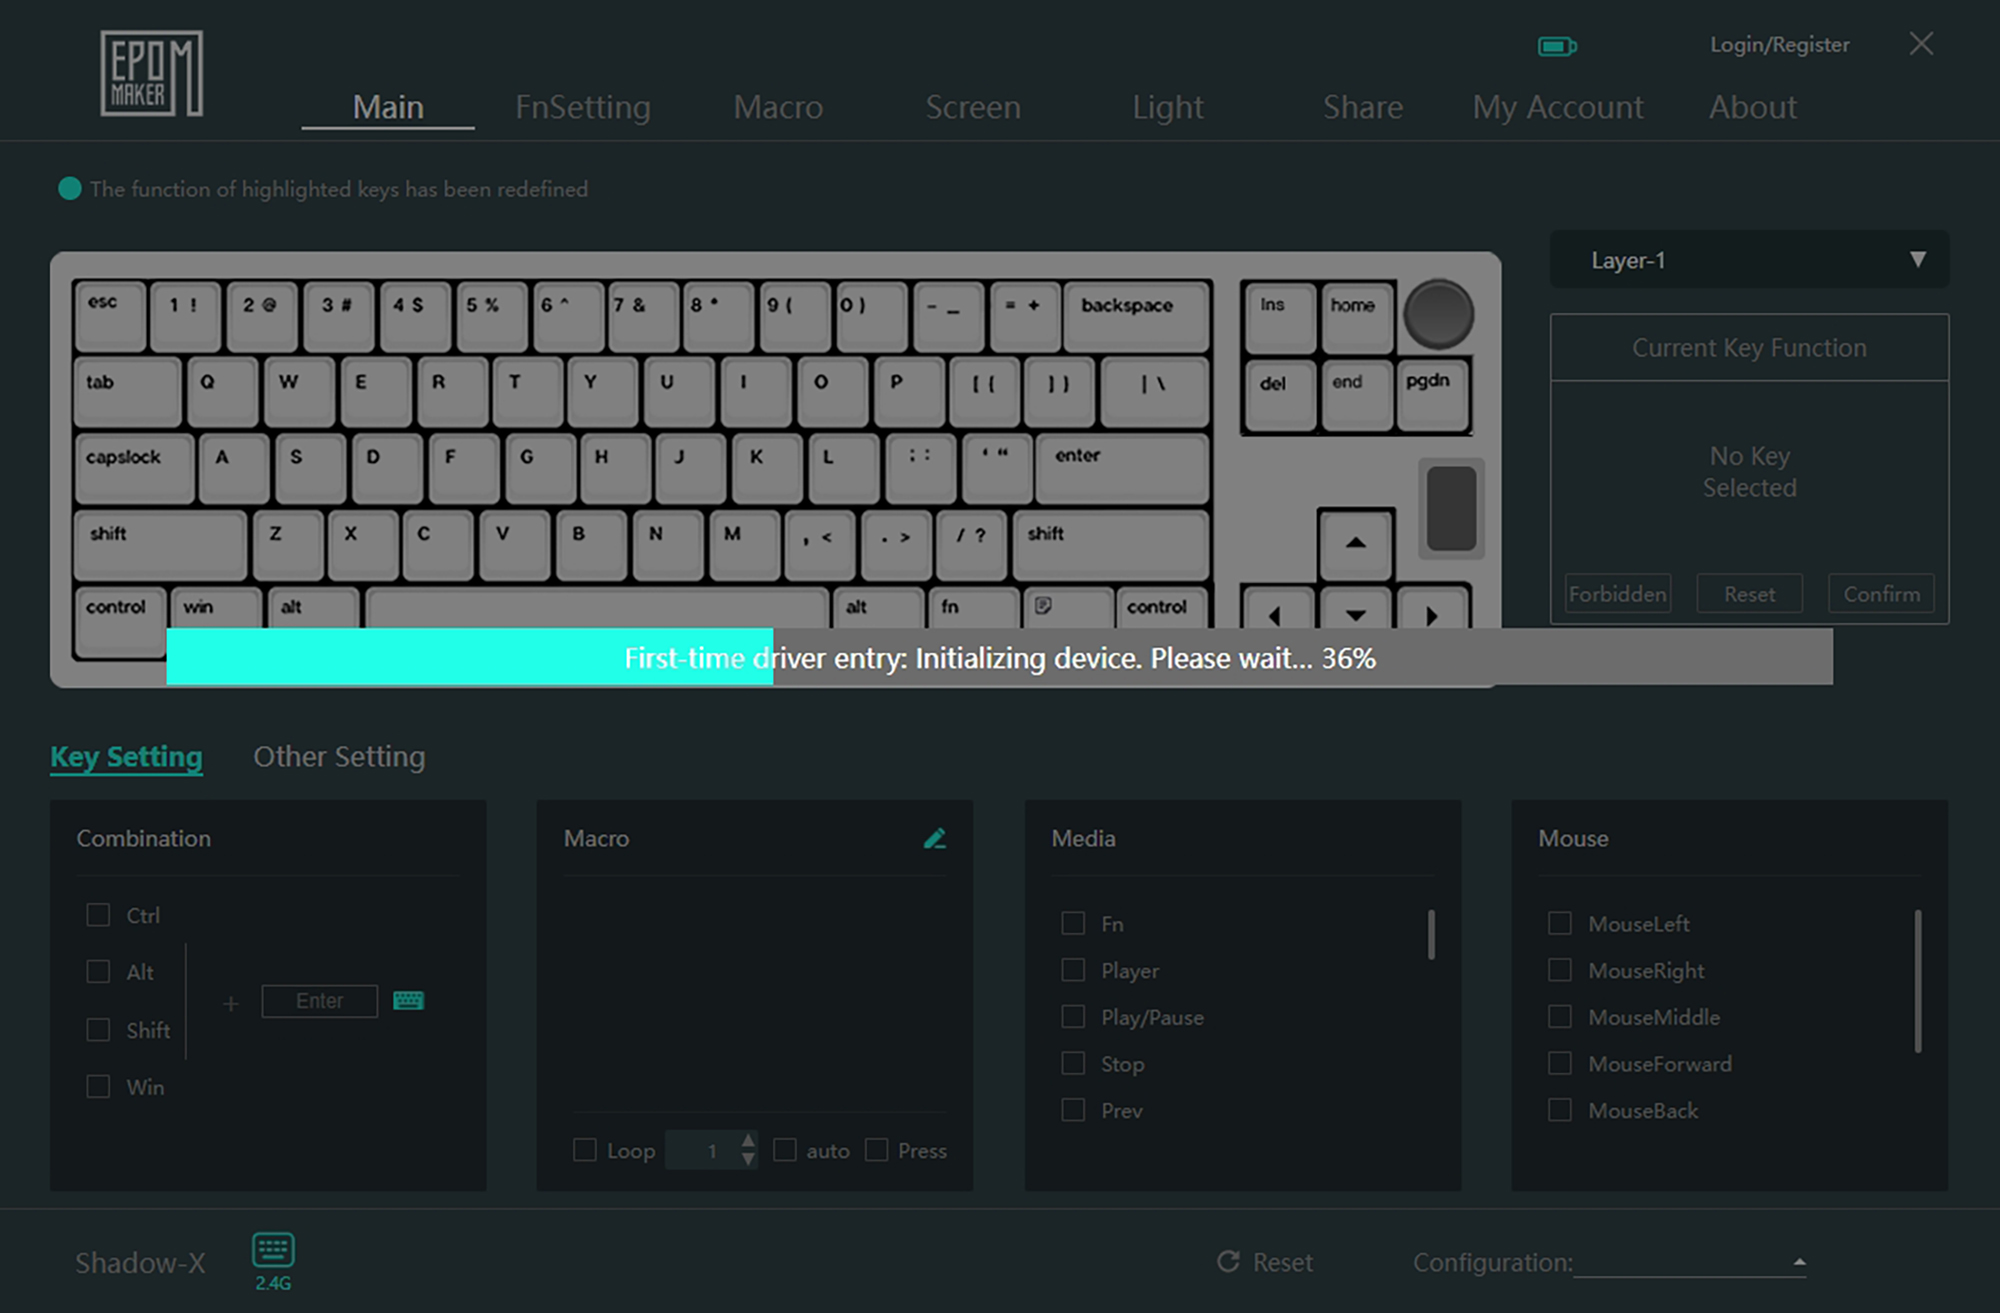Click the rotary knob on the keyboard
This screenshot has width=2000, height=1313.
point(1438,314)
